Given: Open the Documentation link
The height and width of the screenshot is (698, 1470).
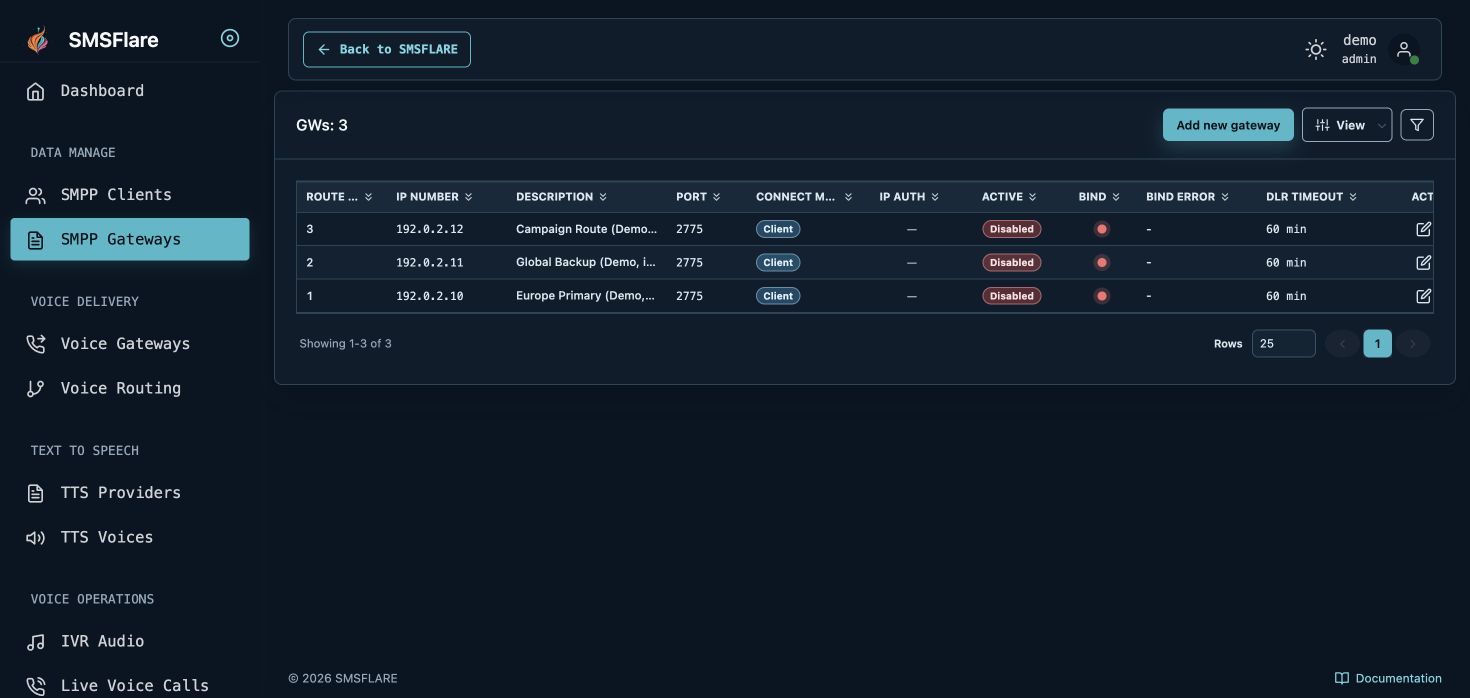Looking at the screenshot, I should point(1388,678).
